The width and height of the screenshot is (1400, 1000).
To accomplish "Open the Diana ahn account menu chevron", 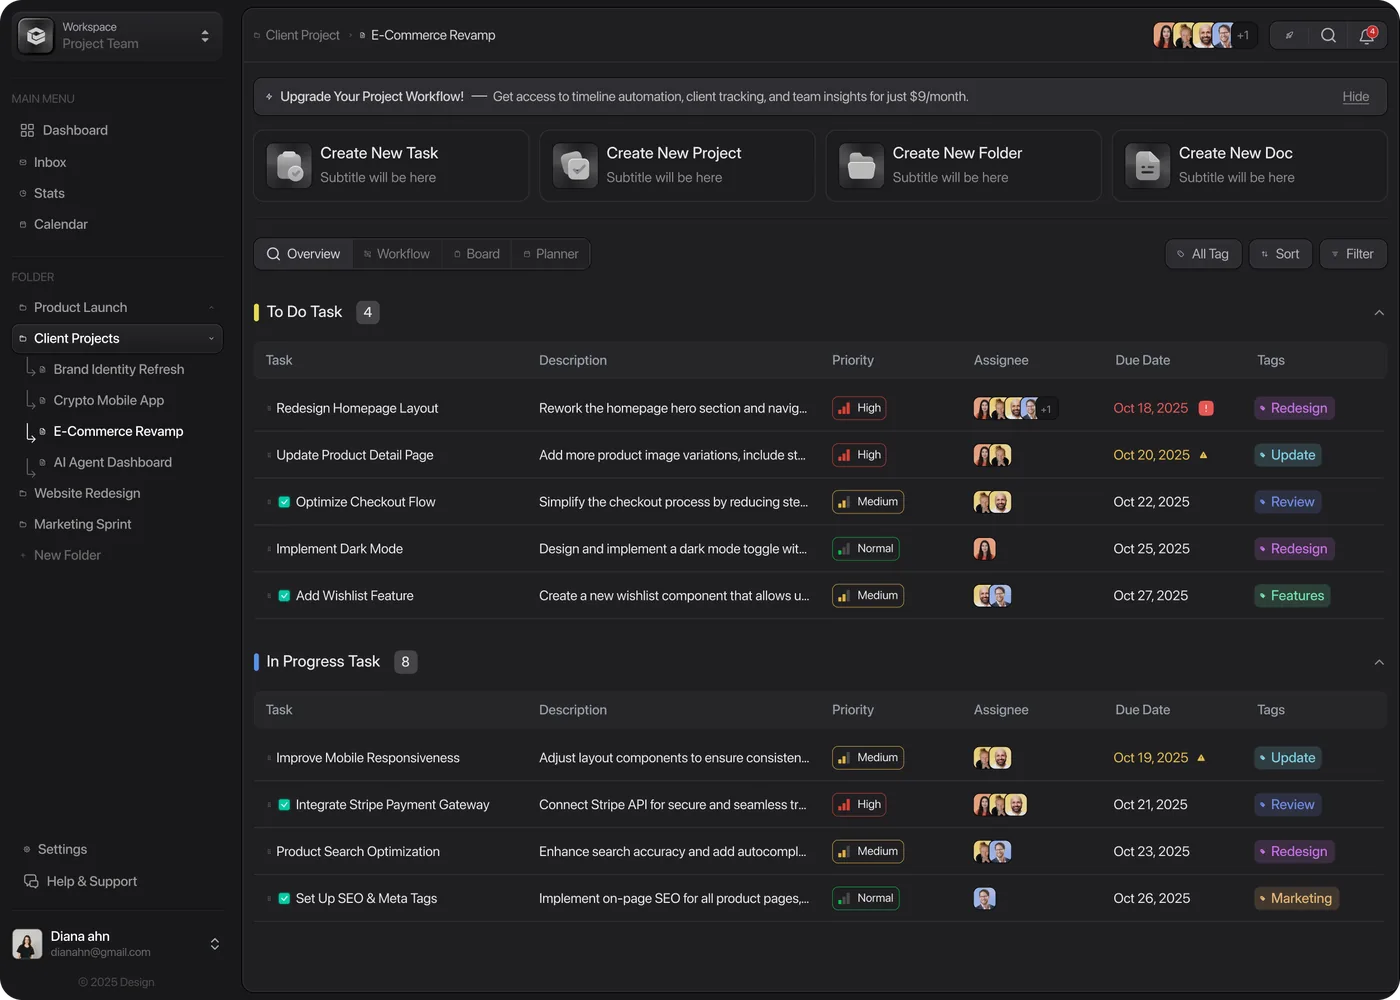I will pos(214,944).
